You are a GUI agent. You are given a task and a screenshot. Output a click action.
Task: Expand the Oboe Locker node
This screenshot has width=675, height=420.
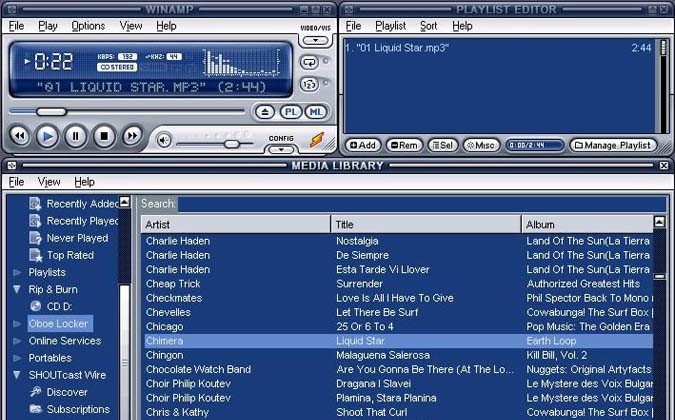[17, 324]
